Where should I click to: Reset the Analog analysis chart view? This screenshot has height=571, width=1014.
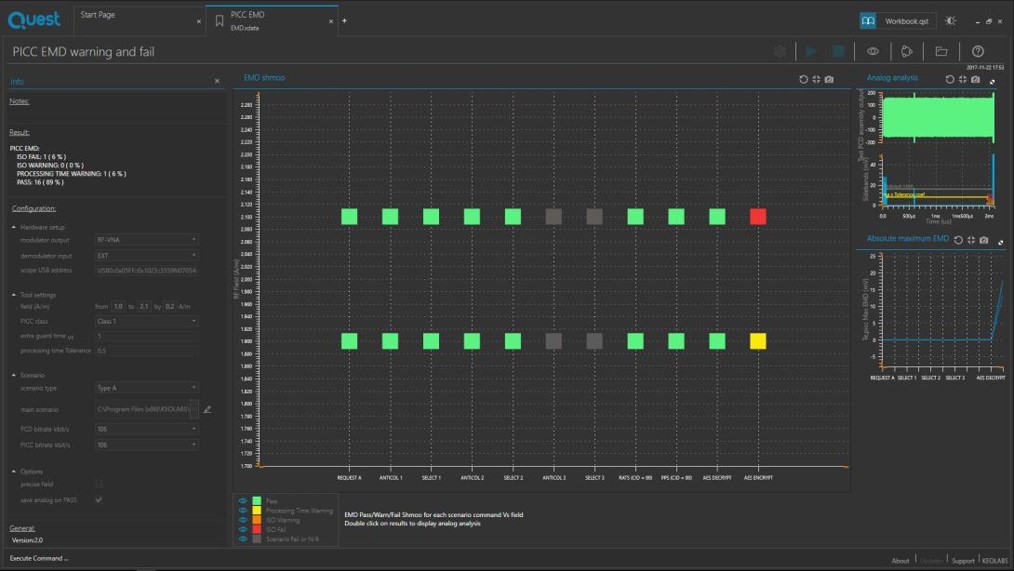[x=950, y=79]
